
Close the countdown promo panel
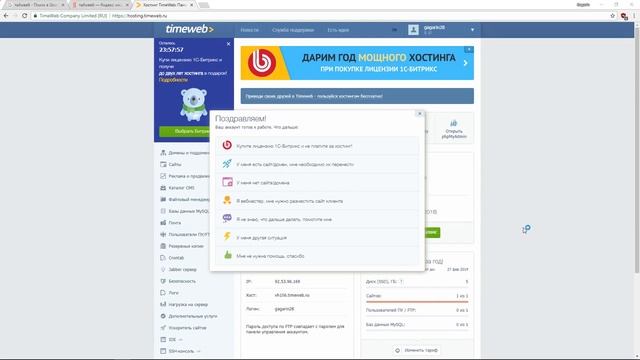[229, 44]
